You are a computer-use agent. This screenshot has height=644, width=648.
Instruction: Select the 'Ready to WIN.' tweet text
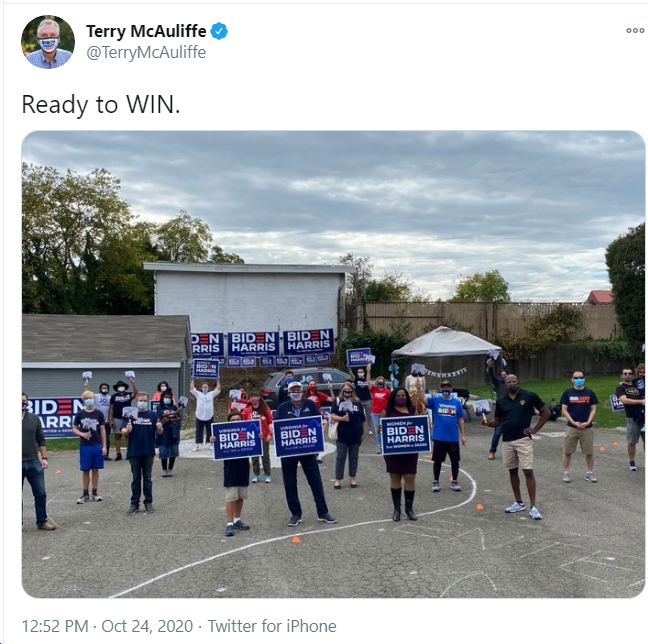(x=101, y=104)
